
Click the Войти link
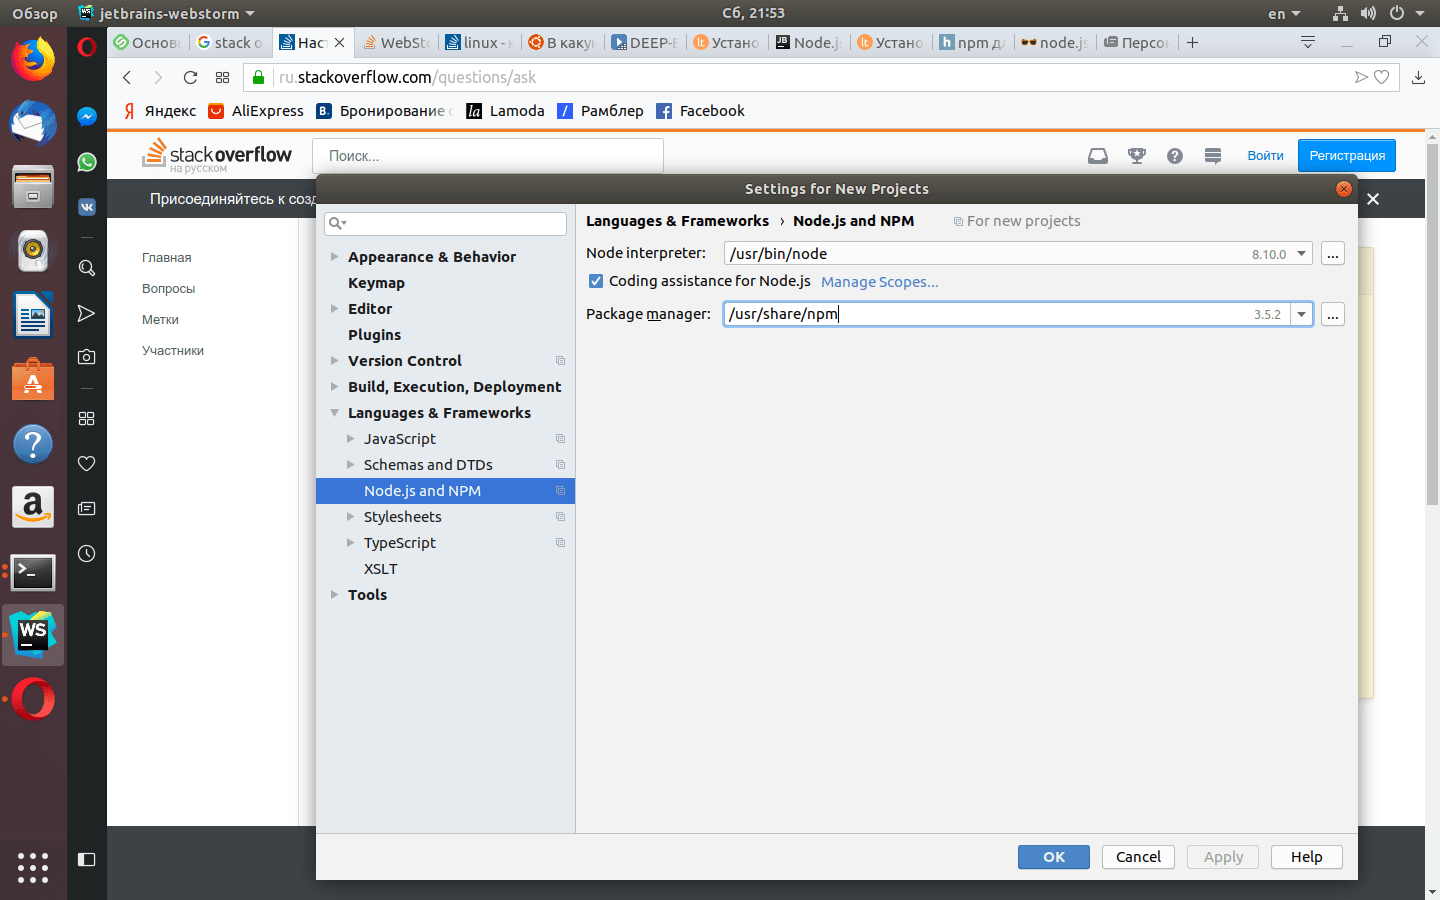1265,155
